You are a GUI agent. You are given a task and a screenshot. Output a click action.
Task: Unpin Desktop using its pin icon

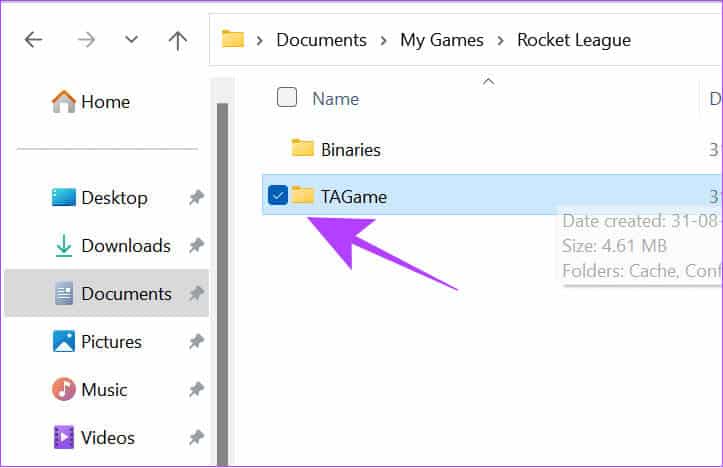[x=196, y=198]
